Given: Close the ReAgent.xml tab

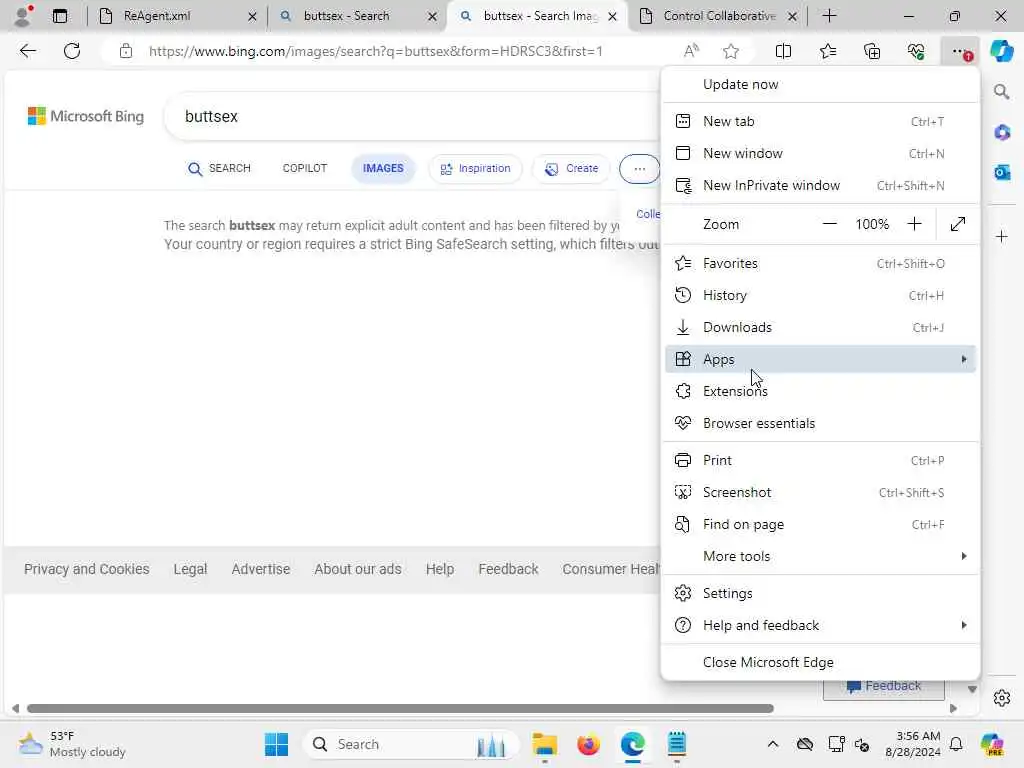Looking at the screenshot, I should 252,16.
